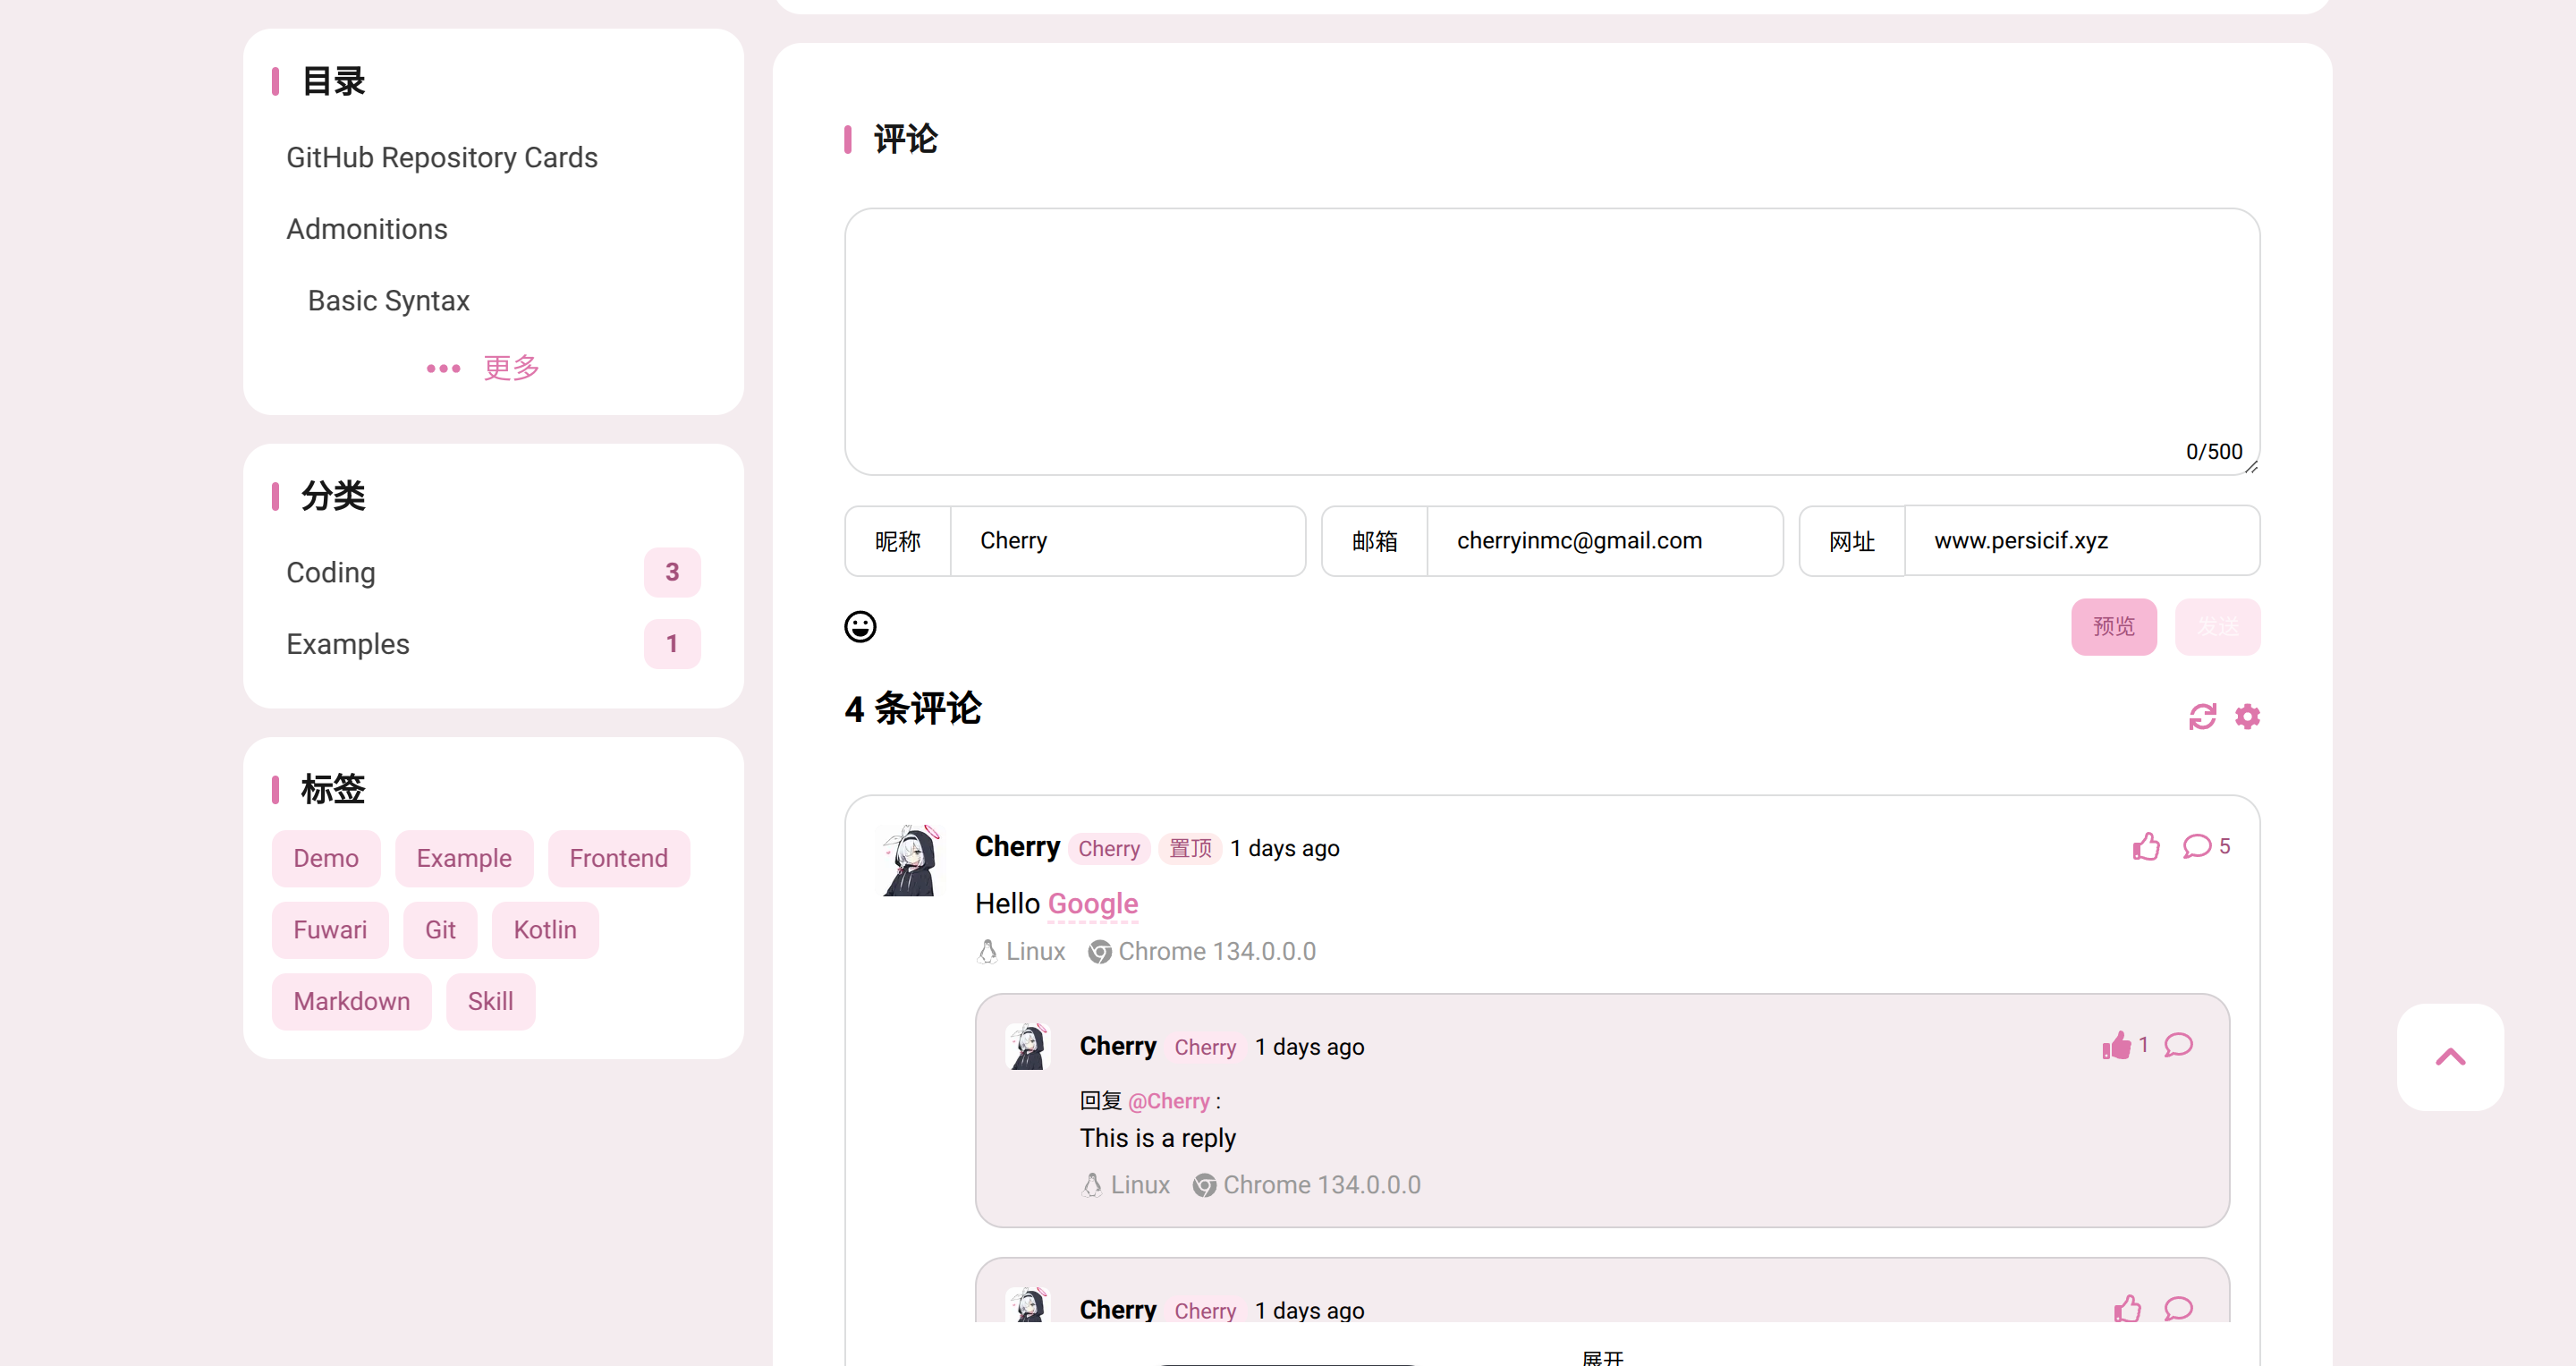Like the pinned Hello Google comment
This screenshot has height=1366, width=2576.
click(2146, 847)
